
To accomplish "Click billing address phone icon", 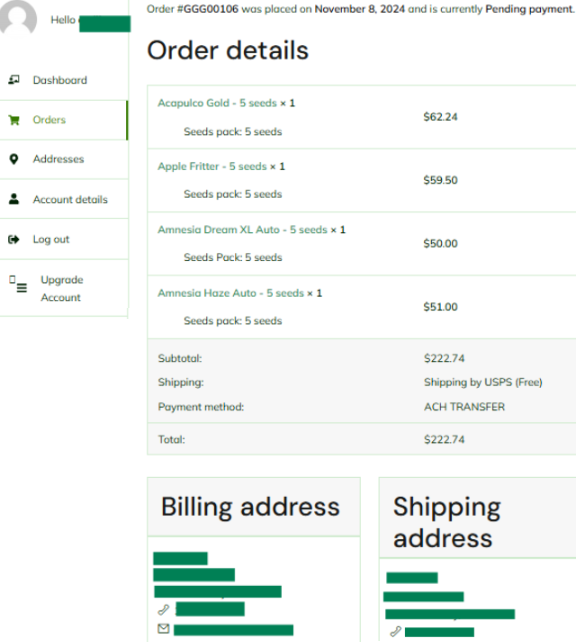I will tap(163, 610).
